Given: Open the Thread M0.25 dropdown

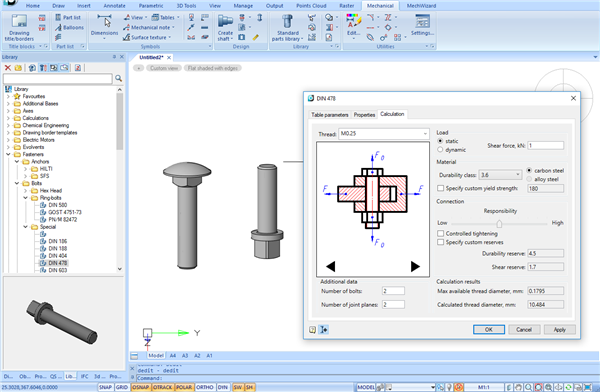Looking at the screenshot, I should [383, 134].
